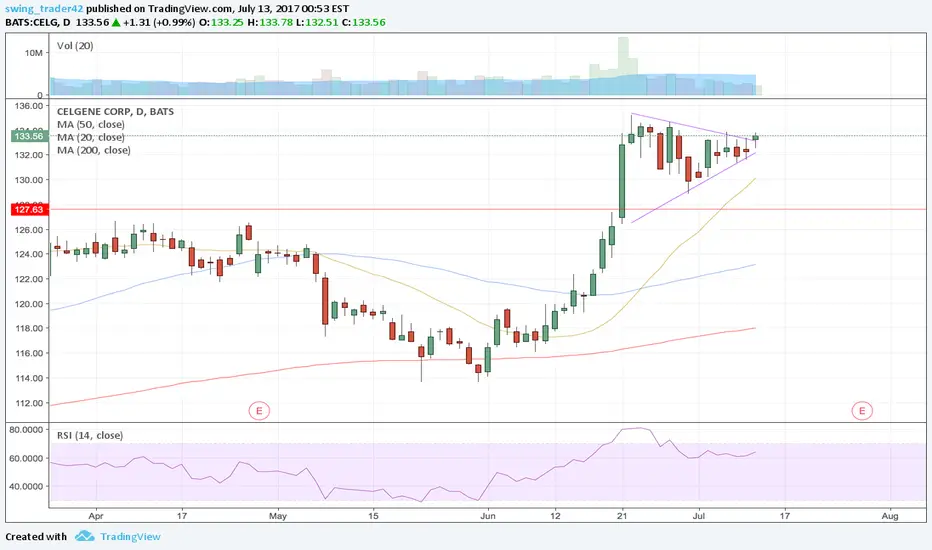Screen dimensions: 932x550
Task: Click the Created with footer text
Action: (36, 536)
